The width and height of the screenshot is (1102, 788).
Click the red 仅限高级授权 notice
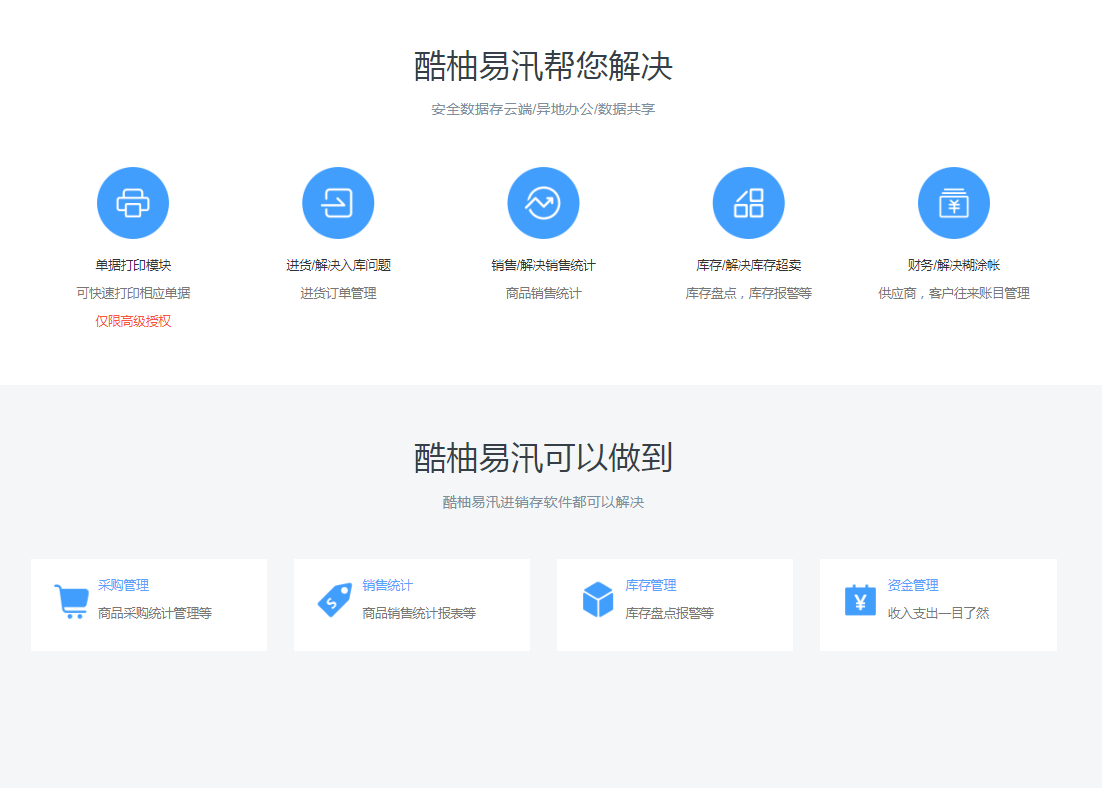coord(133,322)
